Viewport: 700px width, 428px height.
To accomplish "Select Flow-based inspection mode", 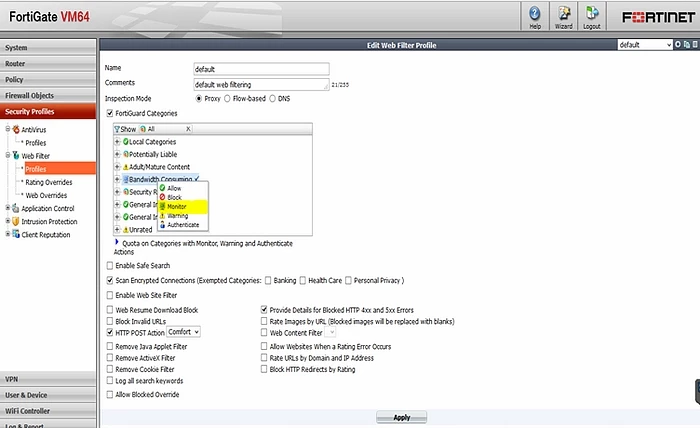I will pyautogui.click(x=227, y=99).
